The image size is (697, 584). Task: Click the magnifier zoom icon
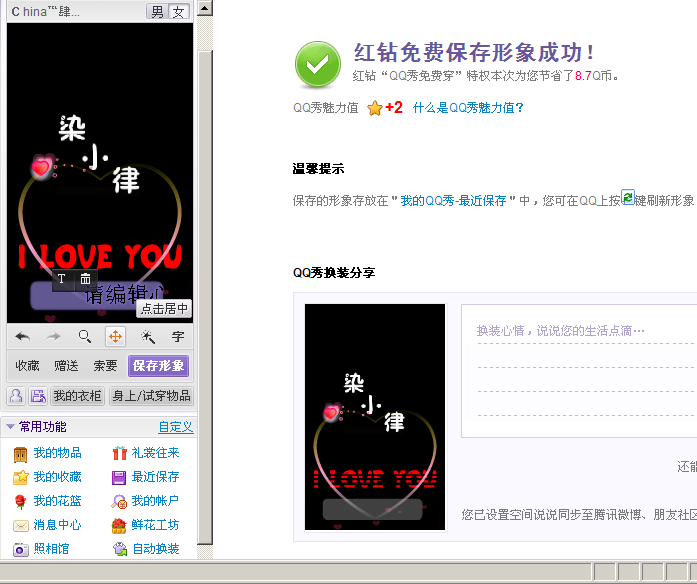point(84,336)
